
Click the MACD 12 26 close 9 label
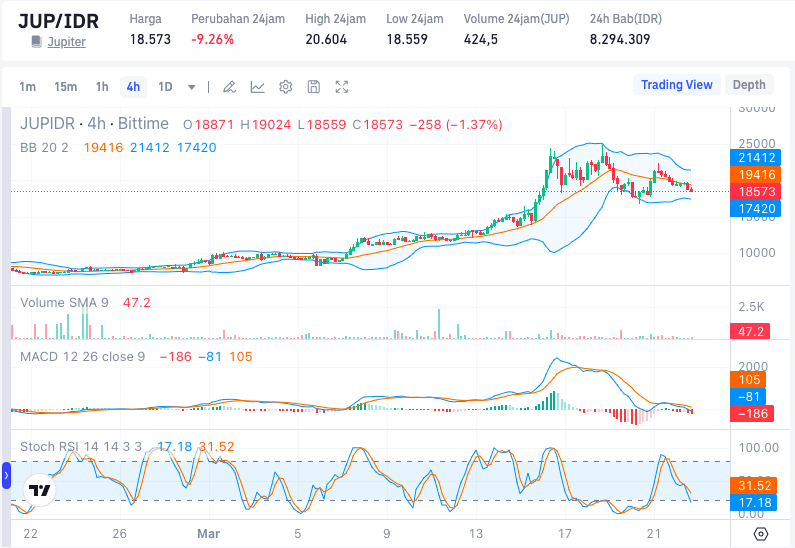pyautogui.click(x=83, y=356)
